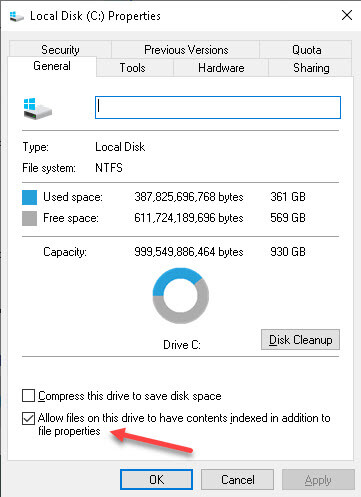Screen dimensions: 361x497
Task: Open the Previous Versions tab
Action: (x=186, y=49)
